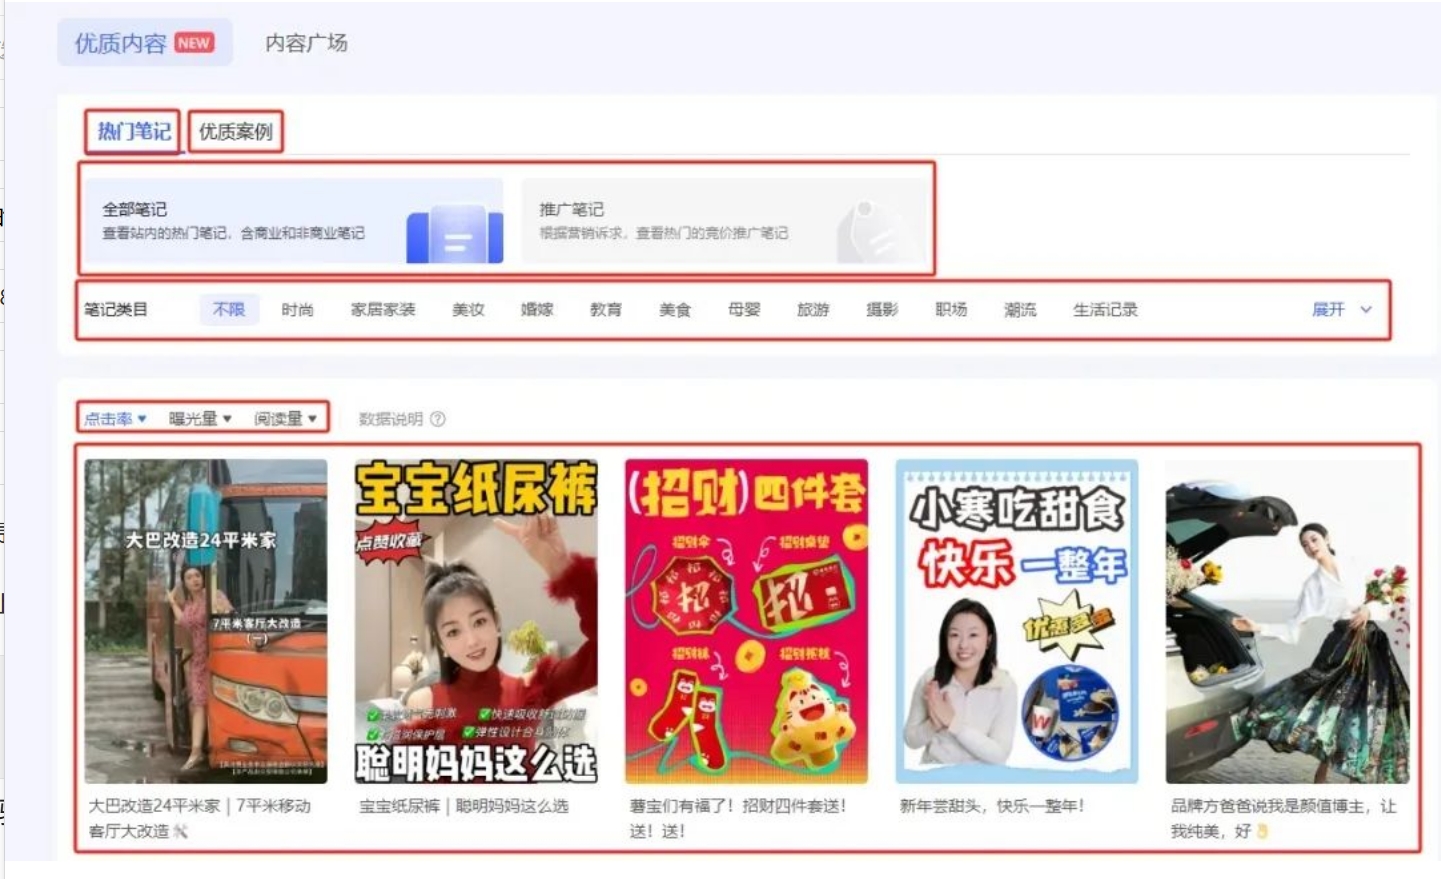Select the 优质案例 sub-tab
Viewport: 1441px width, 879px height.
point(236,131)
